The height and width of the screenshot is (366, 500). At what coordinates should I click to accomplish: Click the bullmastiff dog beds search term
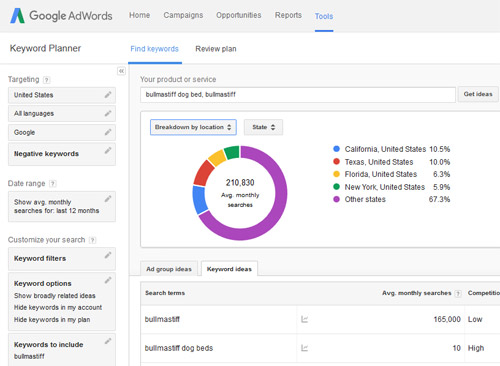point(179,348)
